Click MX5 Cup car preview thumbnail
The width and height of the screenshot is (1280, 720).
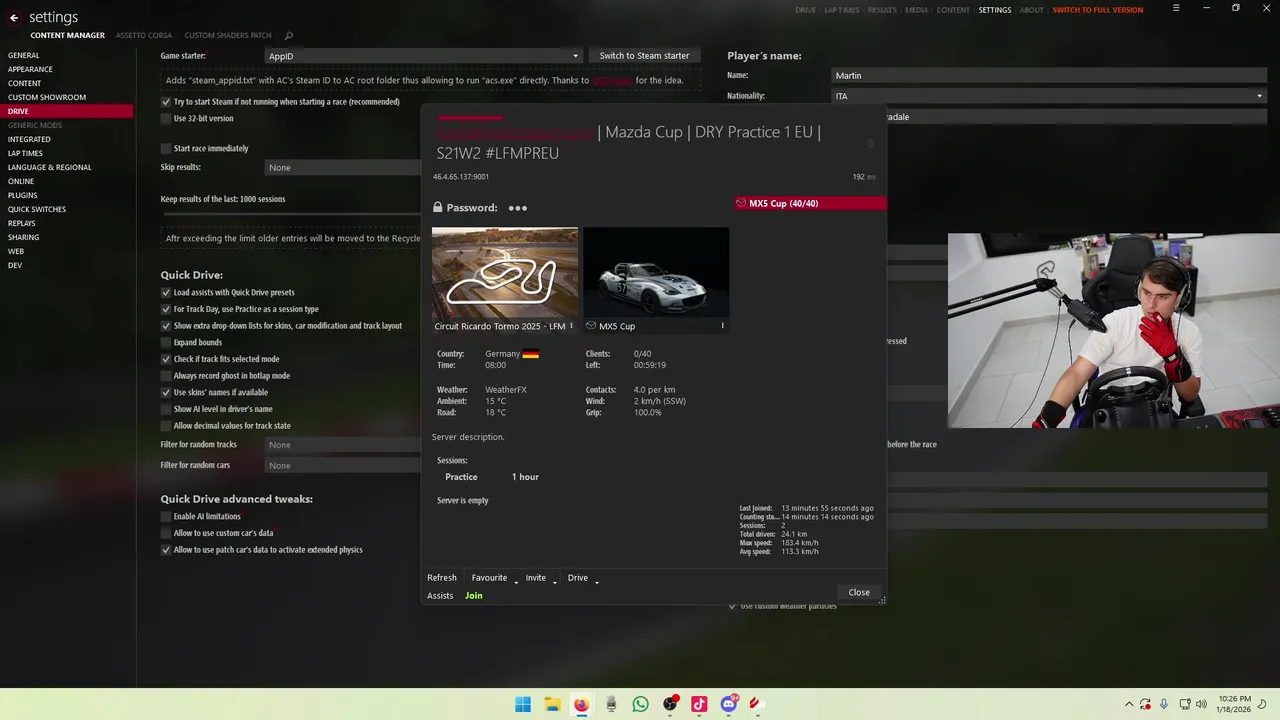click(656, 273)
